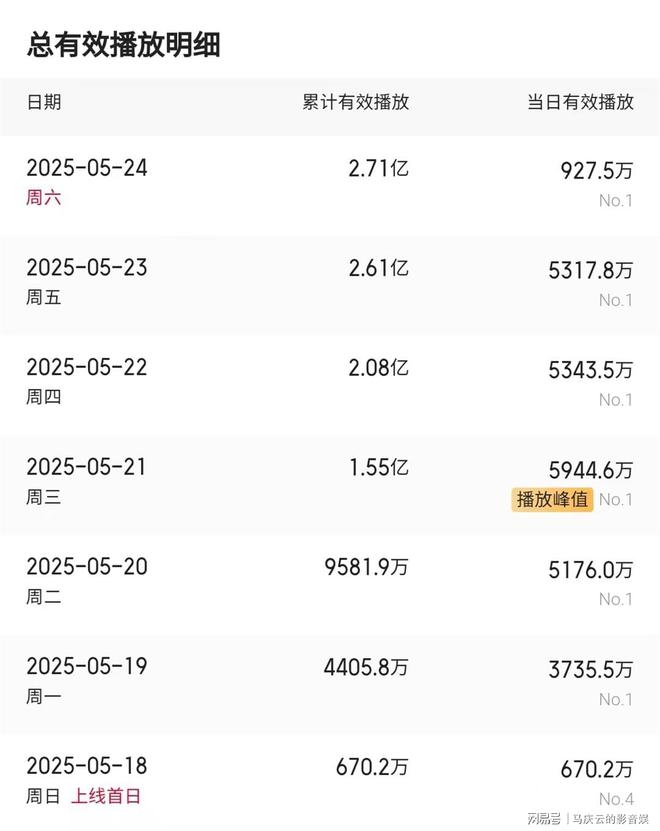660x831 pixels.
Task: Open the 马庆云的影音娱 watermark link
Action: [x=612, y=818]
